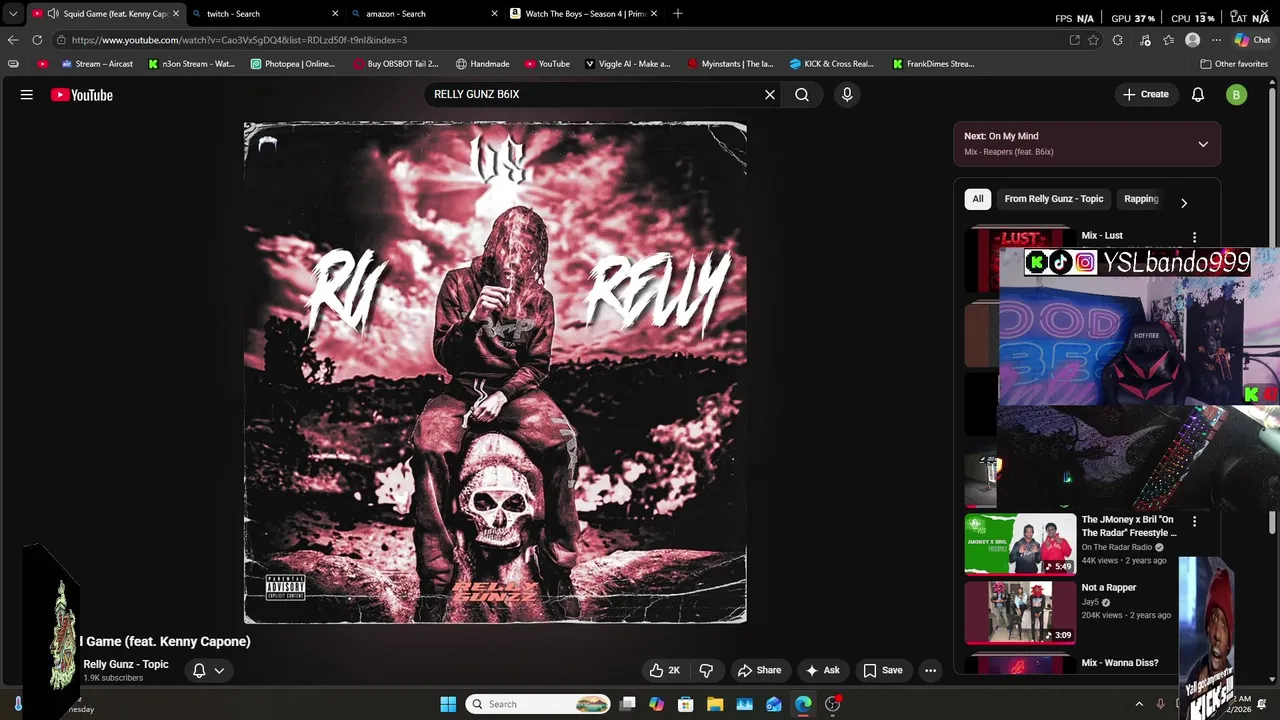Select the Rapping filter chip
This screenshot has height=720, width=1280.
click(x=1141, y=199)
